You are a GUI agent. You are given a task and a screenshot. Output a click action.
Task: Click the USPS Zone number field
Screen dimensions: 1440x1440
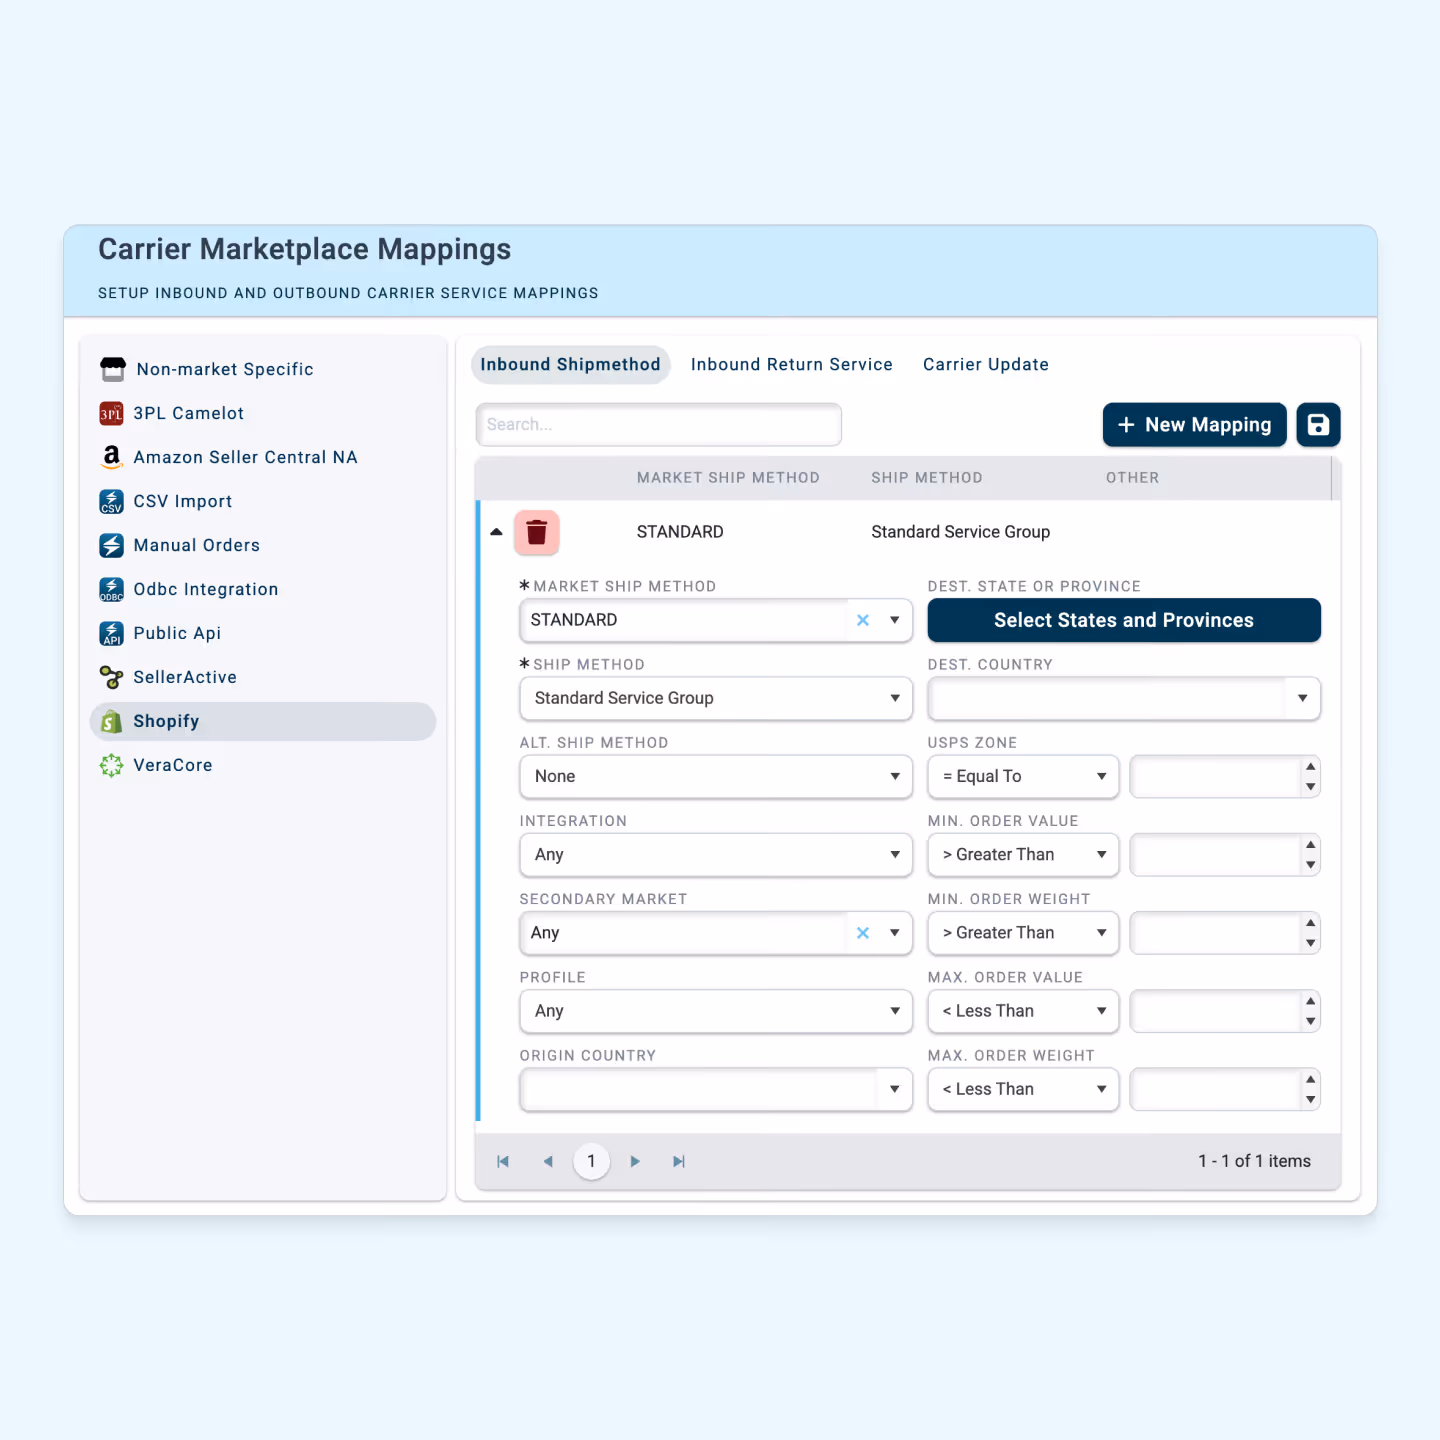point(1214,776)
